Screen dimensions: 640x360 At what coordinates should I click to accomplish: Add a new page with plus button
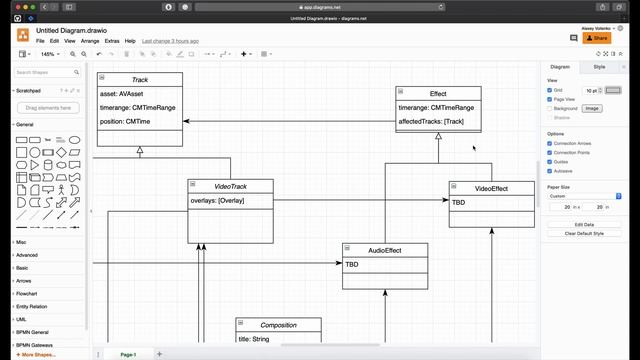(x=160, y=354)
